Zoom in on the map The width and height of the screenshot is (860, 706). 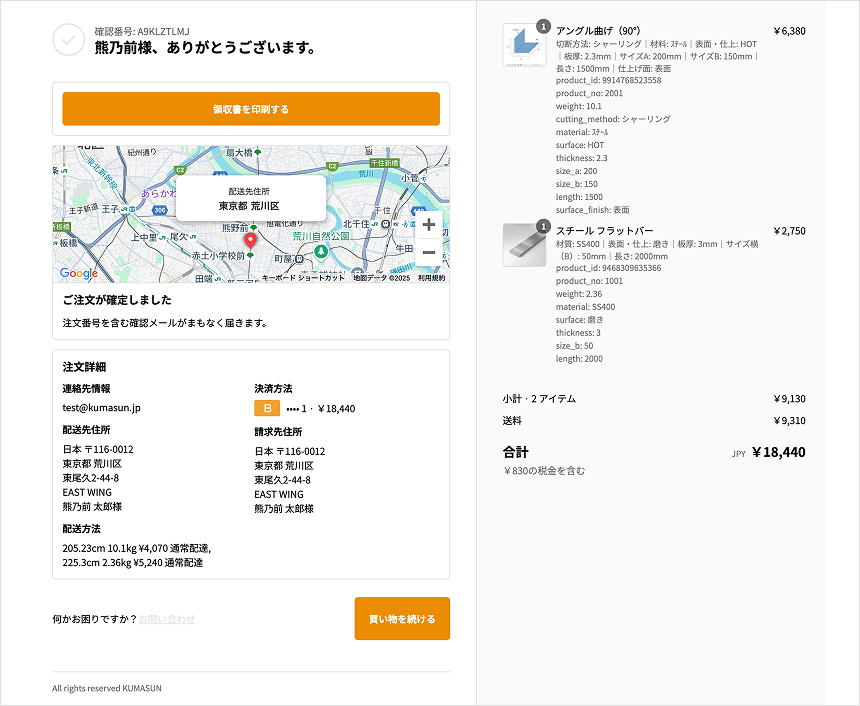point(429,225)
